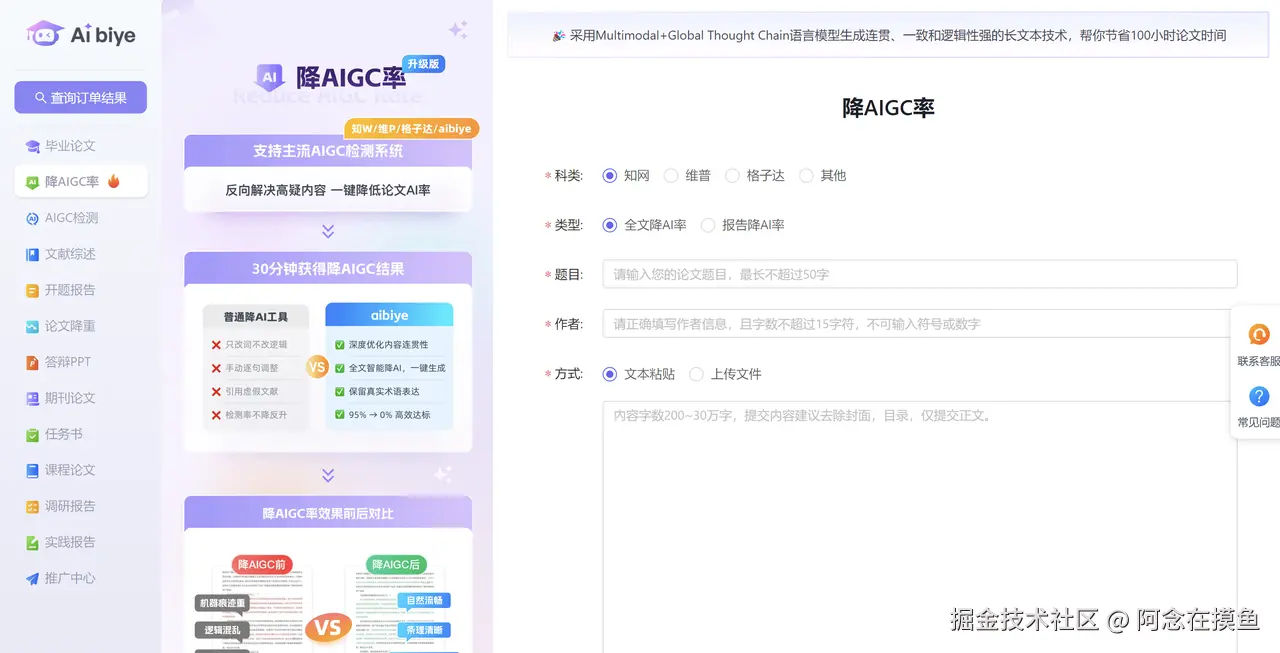Screen dimensions: 1280x653
Task: Select the 上传文件 input method
Action: pos(696,374)
